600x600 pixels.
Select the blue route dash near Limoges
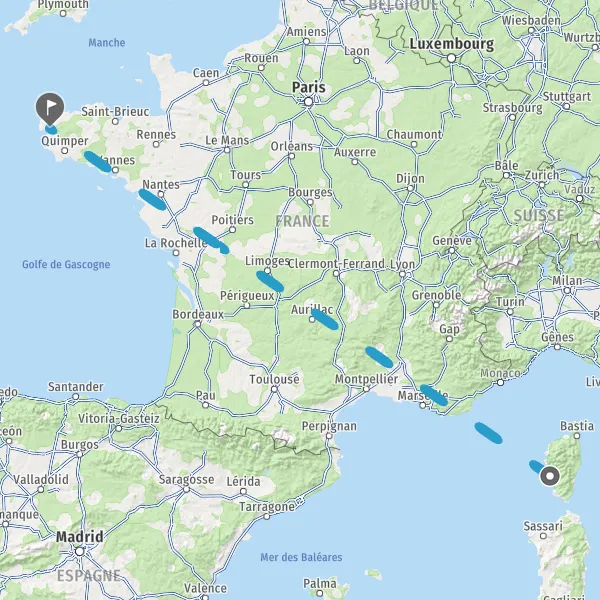[x=270, y=281]
